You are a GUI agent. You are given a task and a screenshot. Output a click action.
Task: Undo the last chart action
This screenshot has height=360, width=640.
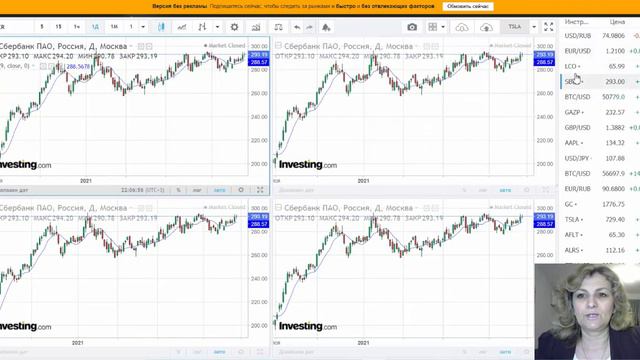pyautogui.click(x=297, y=27)
